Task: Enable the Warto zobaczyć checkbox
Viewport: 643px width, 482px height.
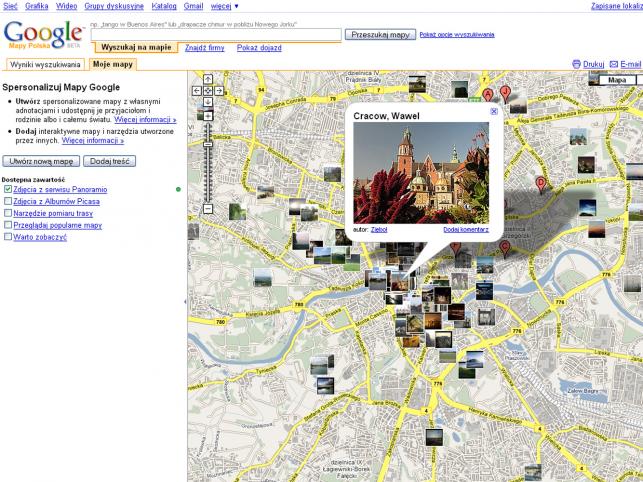Action: pos(8,237)
